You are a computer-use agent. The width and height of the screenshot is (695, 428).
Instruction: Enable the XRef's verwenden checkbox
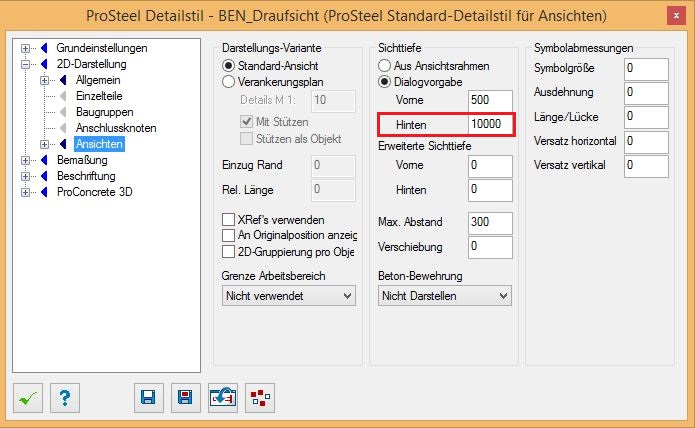tap(228, 220)
